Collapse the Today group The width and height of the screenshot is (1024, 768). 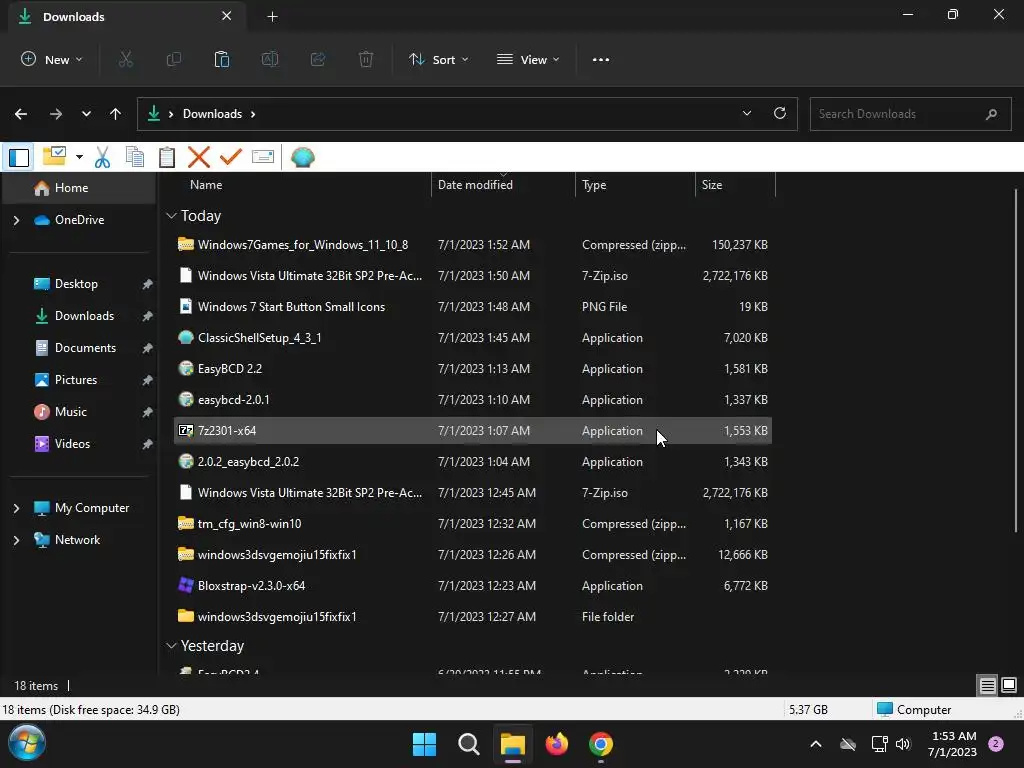tap(171, 216)
